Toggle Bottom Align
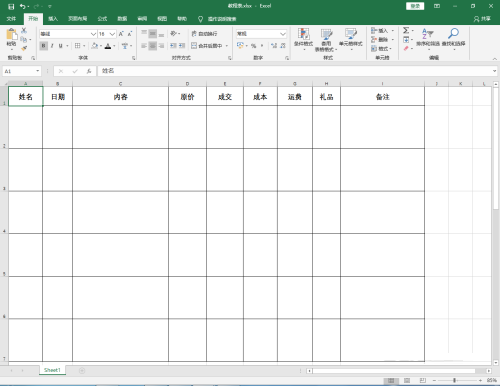 tap(161, 34)
